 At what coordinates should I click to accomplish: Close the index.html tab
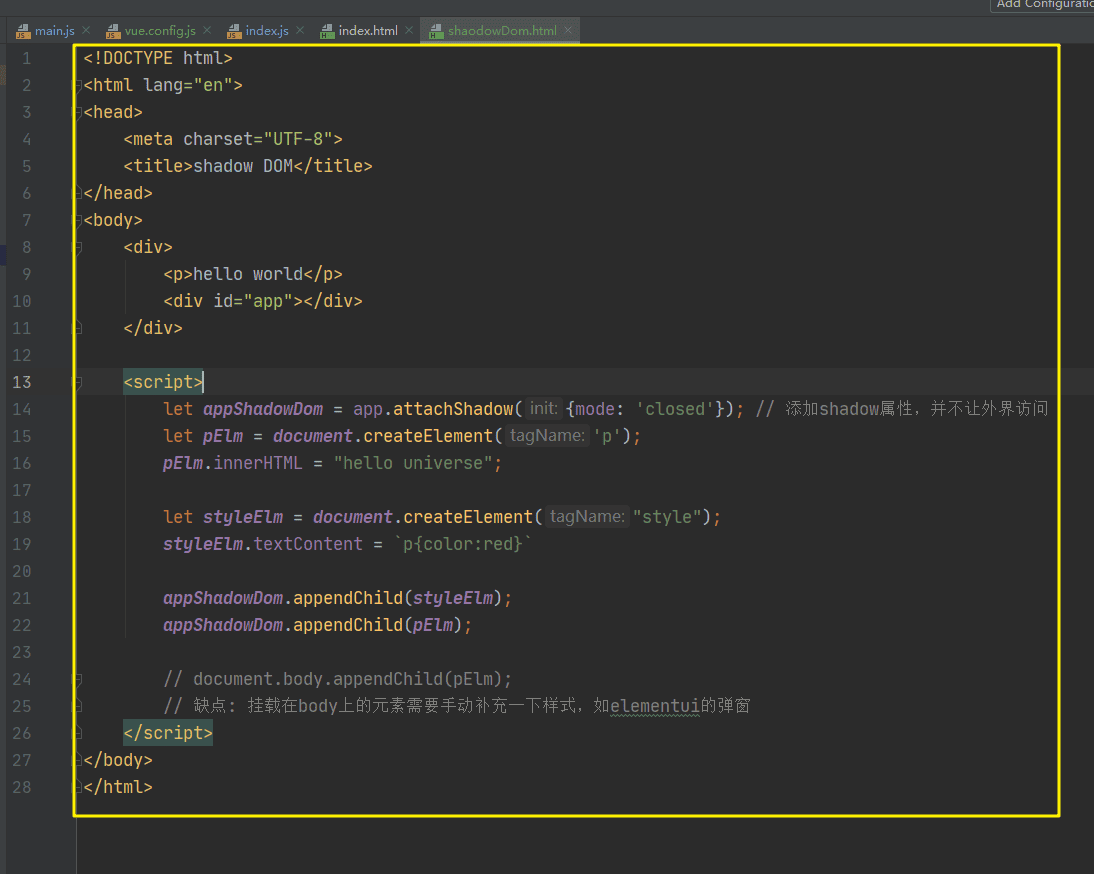[x=409, y=31]
